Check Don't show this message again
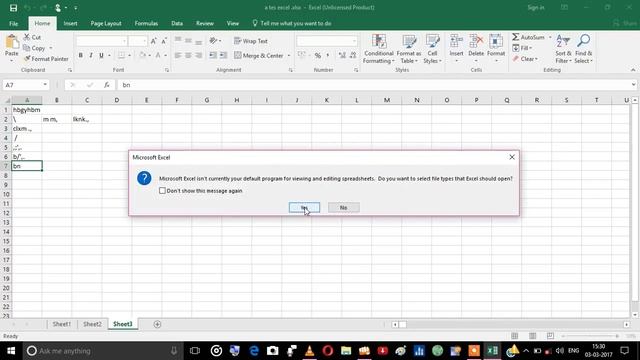Viewport: 640px width, 360px height. point(162,191)
